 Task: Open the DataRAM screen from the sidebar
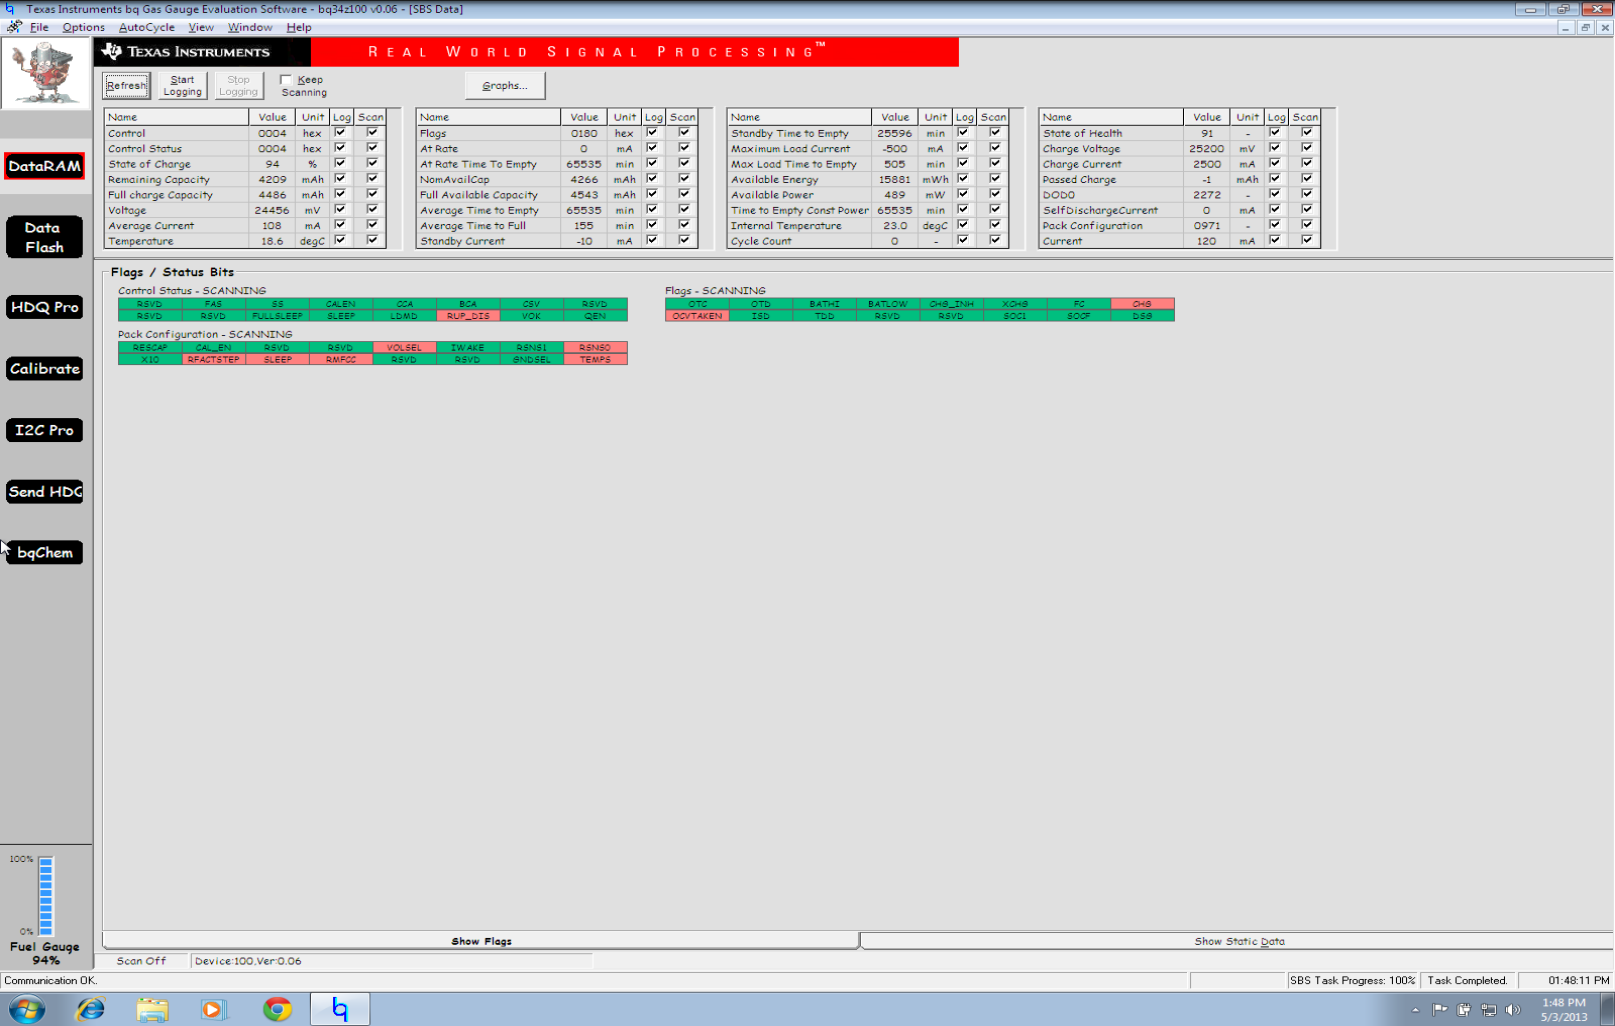(44, 166)
